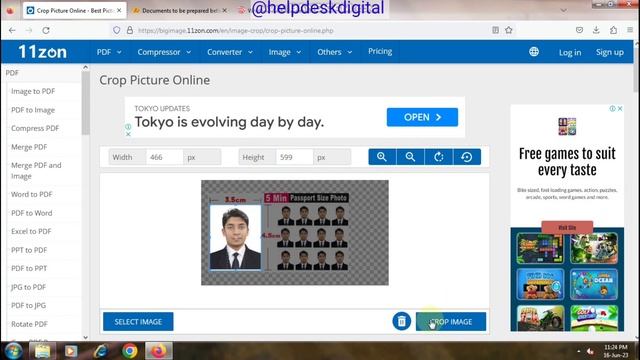The image size is (640, 360).
Task: Open Firefox downloads arrow icon
Action: coord(596,30)
